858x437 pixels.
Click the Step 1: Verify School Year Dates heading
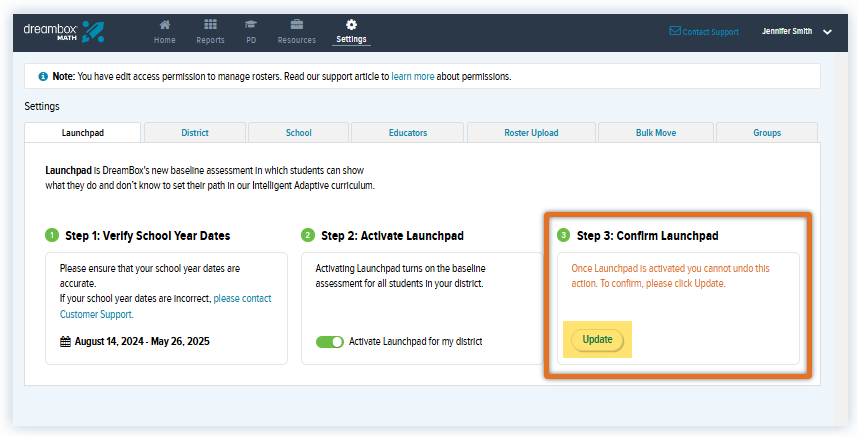(148, 236)
